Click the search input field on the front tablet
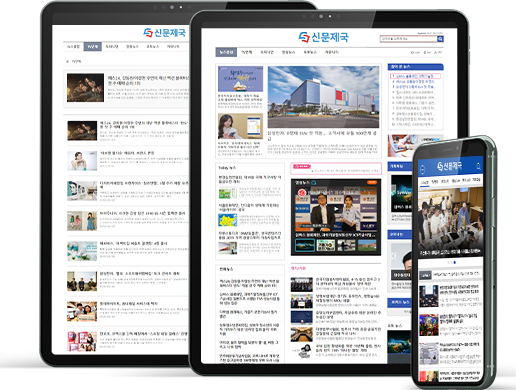This screenshot has width=516, height=390. click(x=408, y=39)
